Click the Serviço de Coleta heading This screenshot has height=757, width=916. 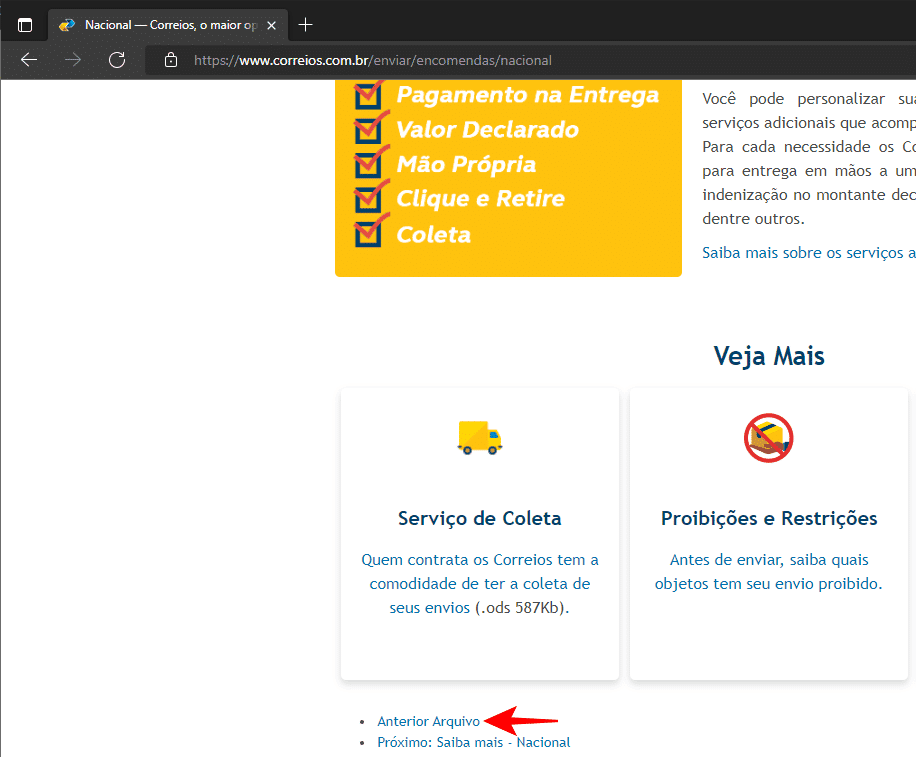480,518
